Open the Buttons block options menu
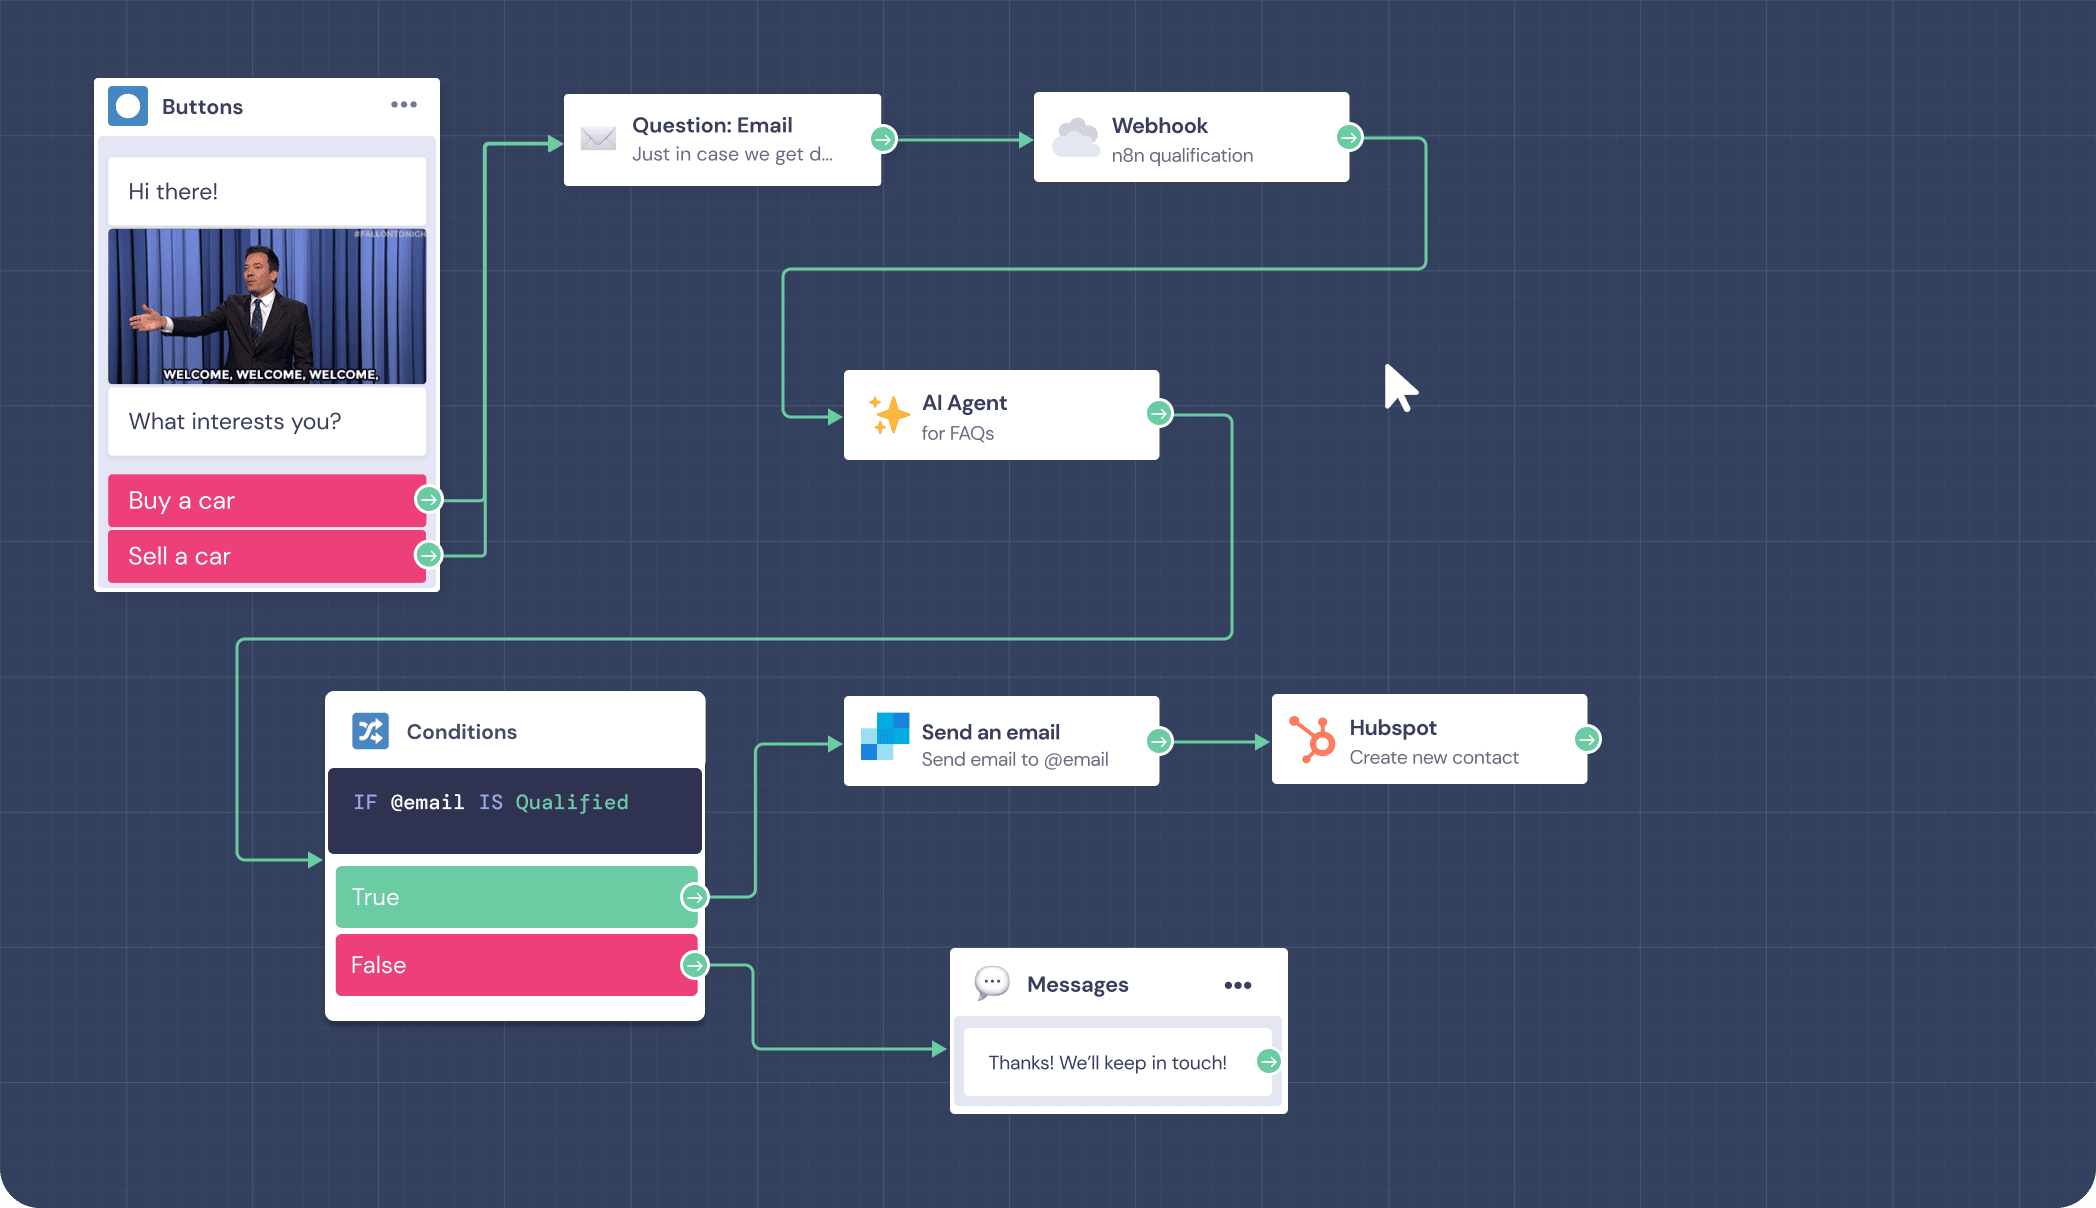Screen dimensions: 2096x1208 404,104
